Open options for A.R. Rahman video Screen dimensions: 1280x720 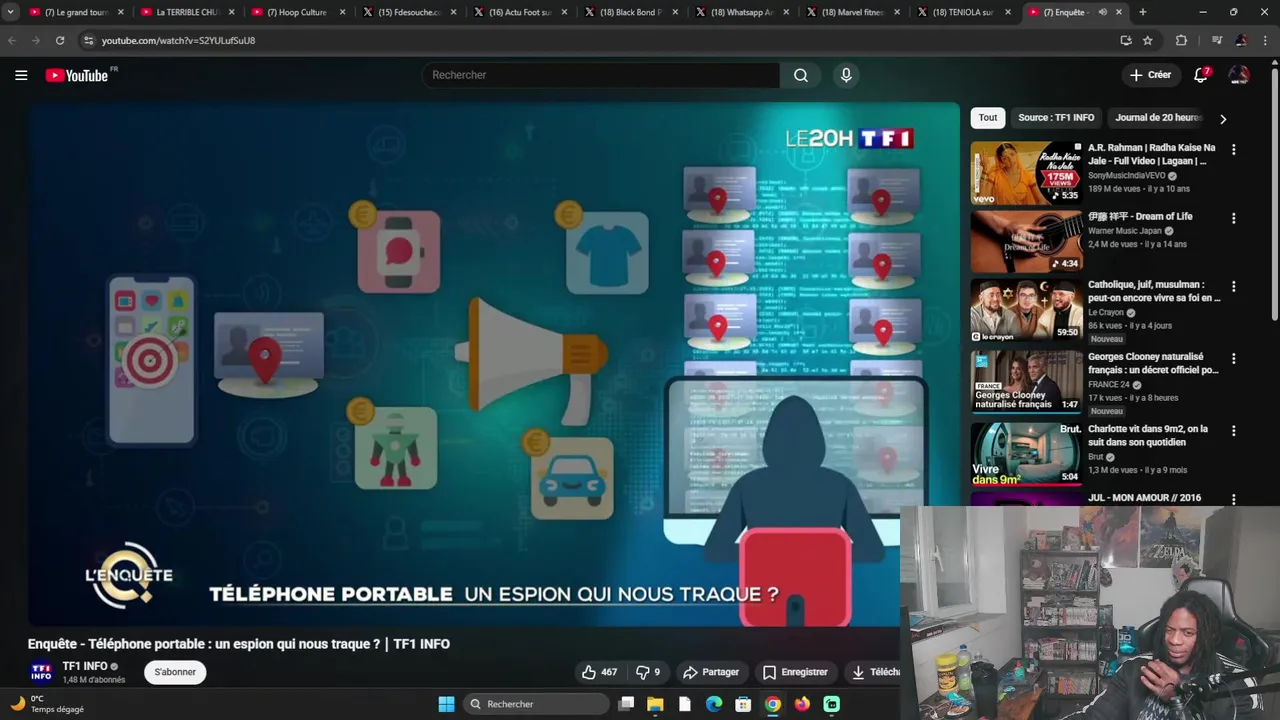click(x=1233, y=149)
